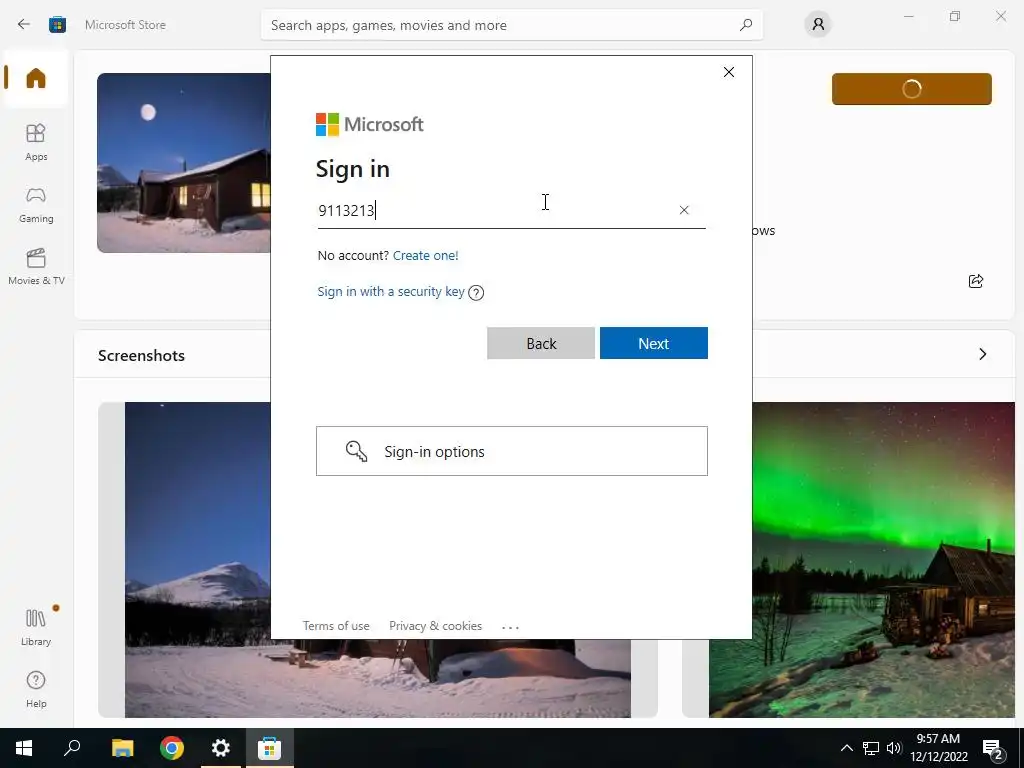1024x768 pixels.
Task: Launch Google Chrome from taskbar
Action: [172, 748]
